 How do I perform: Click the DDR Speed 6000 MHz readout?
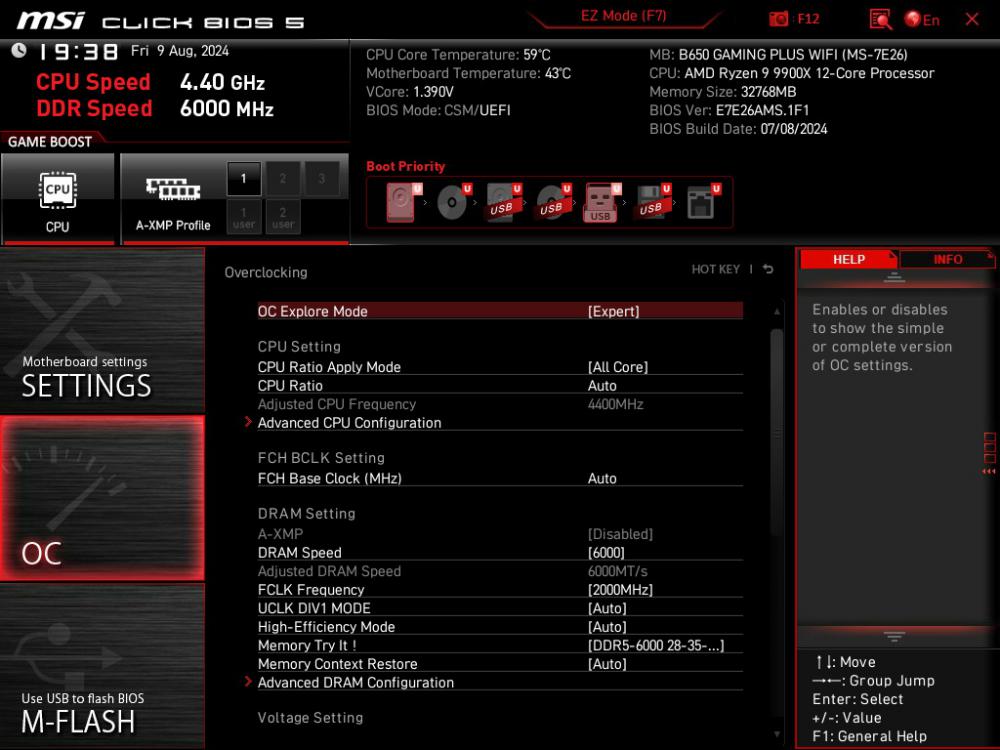coord(155,109)
